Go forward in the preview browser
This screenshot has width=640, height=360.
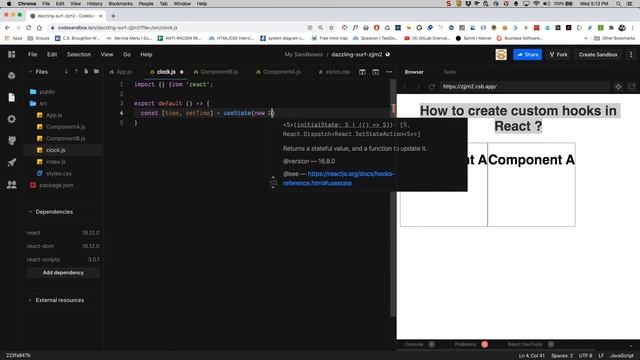[x=418, y=87]
